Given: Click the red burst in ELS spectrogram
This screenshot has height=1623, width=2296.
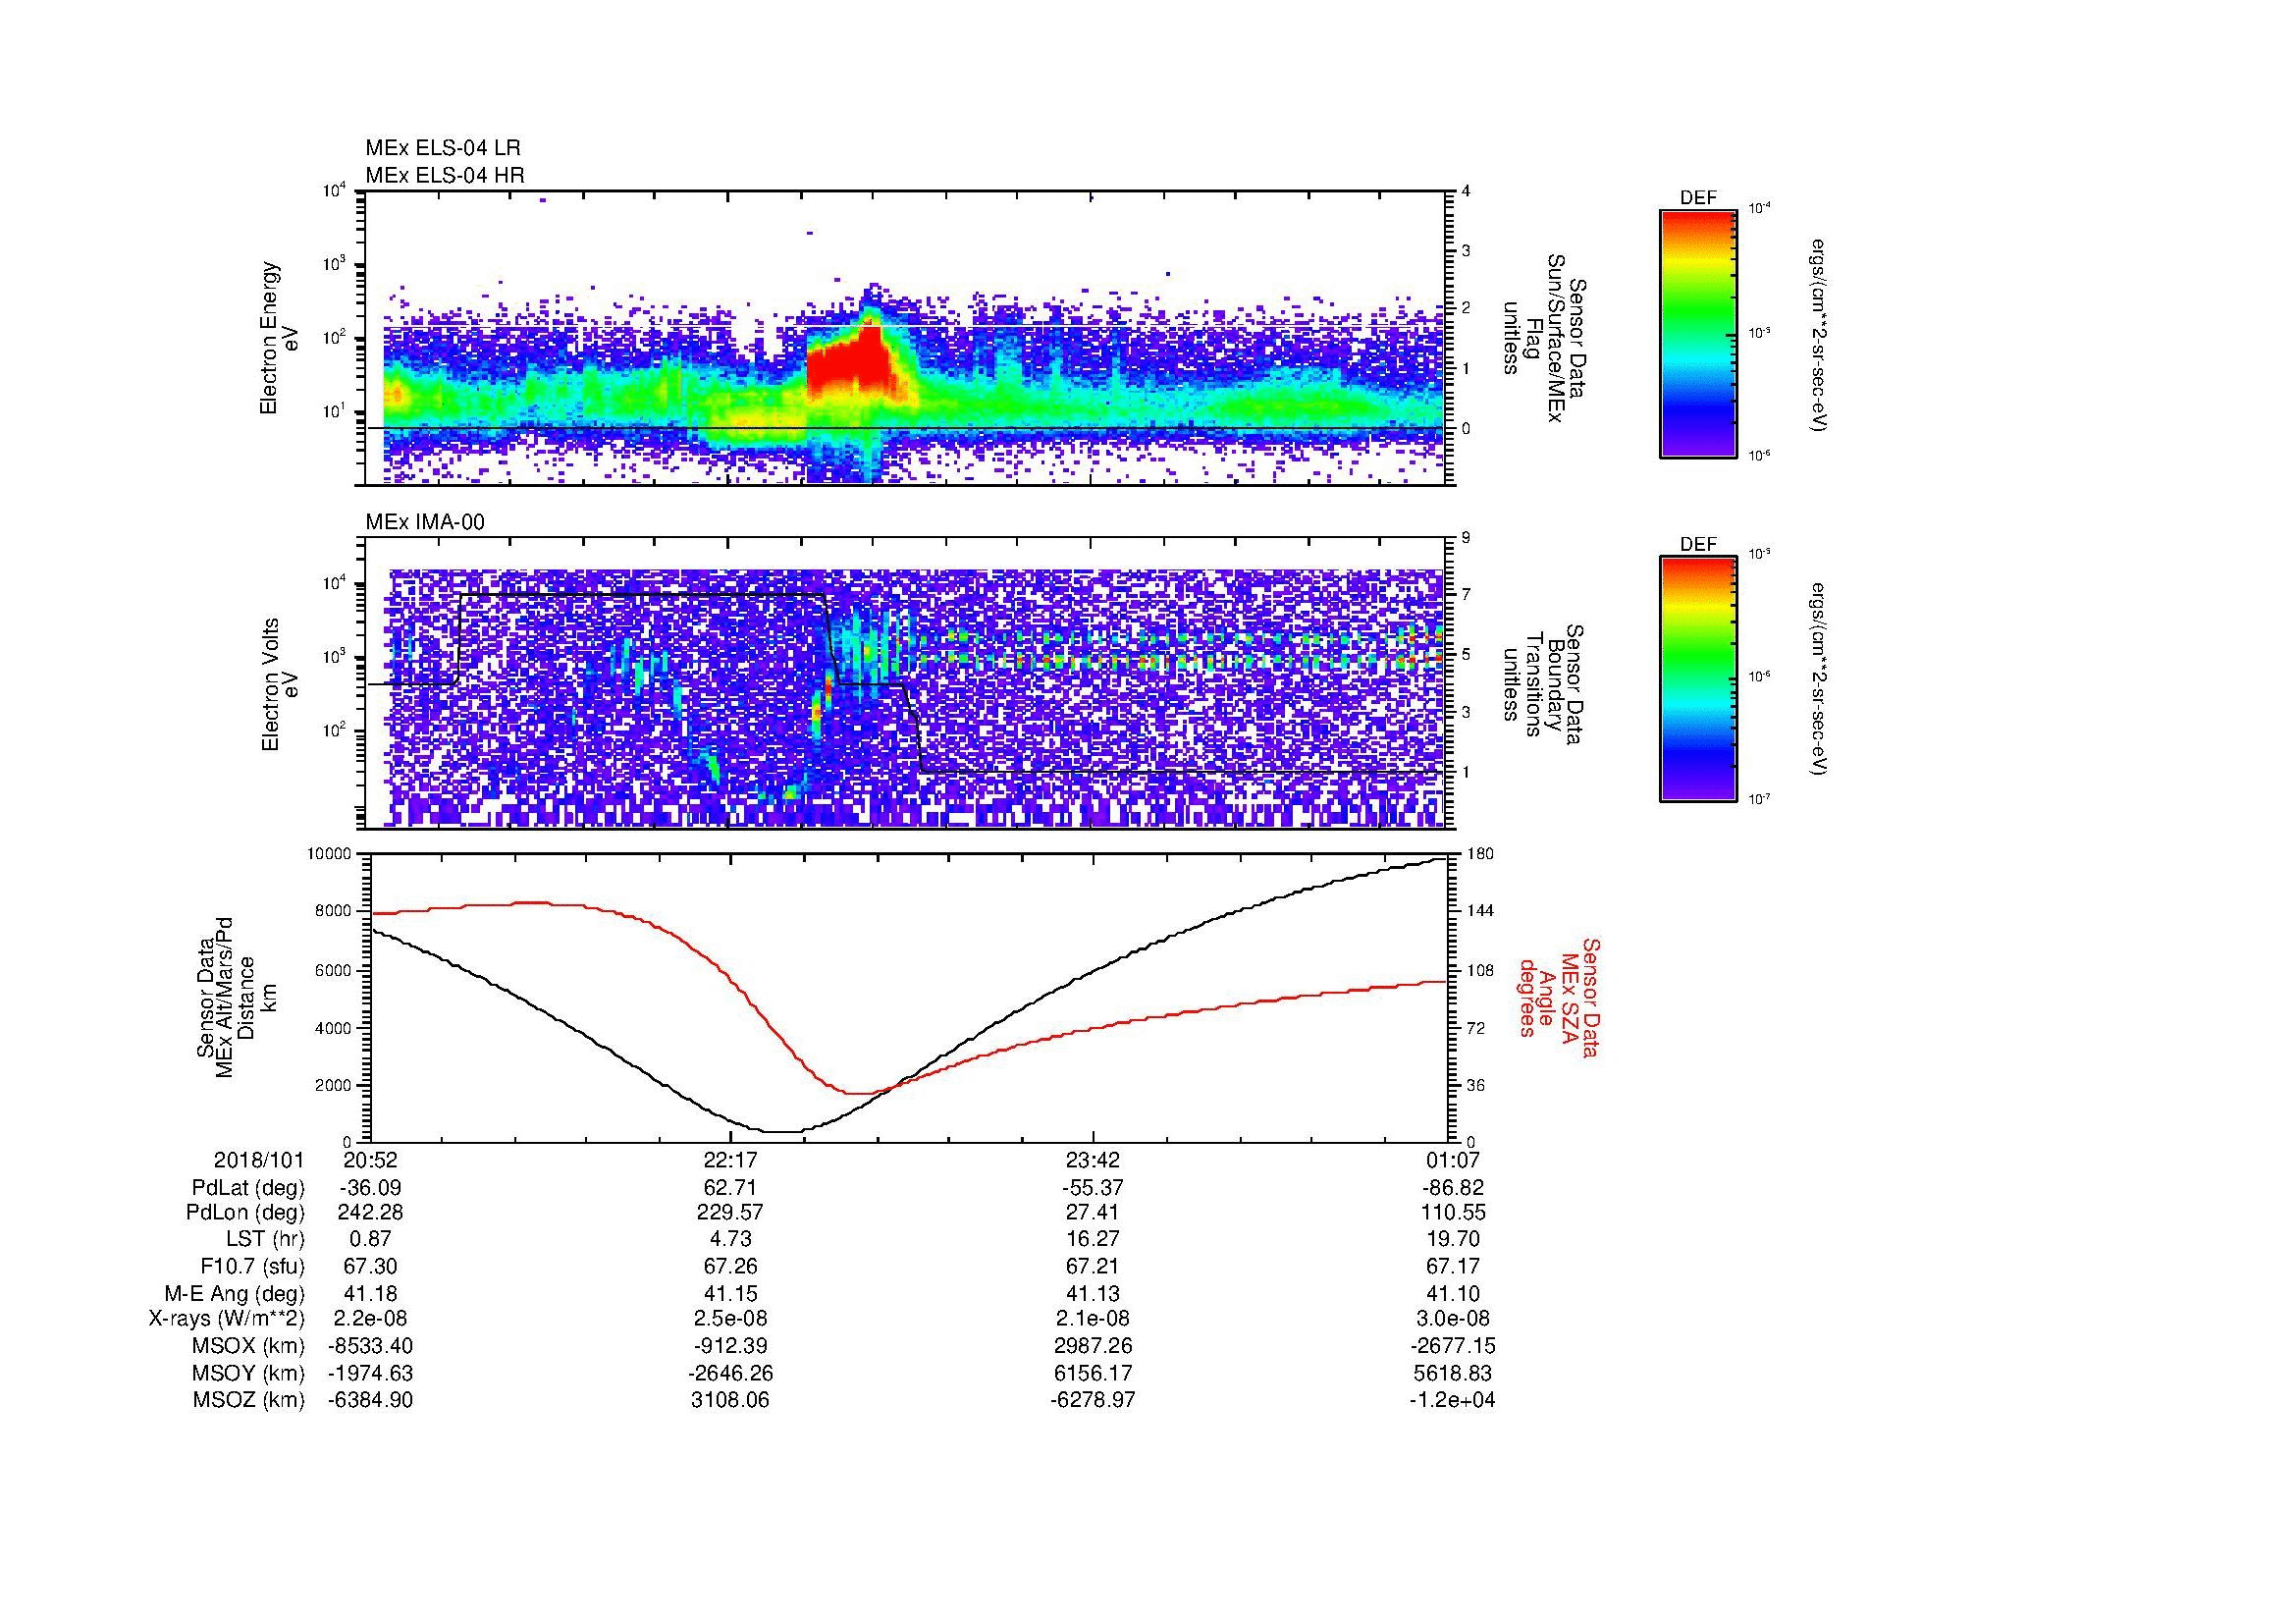Looking at the screenshot, I should [850, 362].
